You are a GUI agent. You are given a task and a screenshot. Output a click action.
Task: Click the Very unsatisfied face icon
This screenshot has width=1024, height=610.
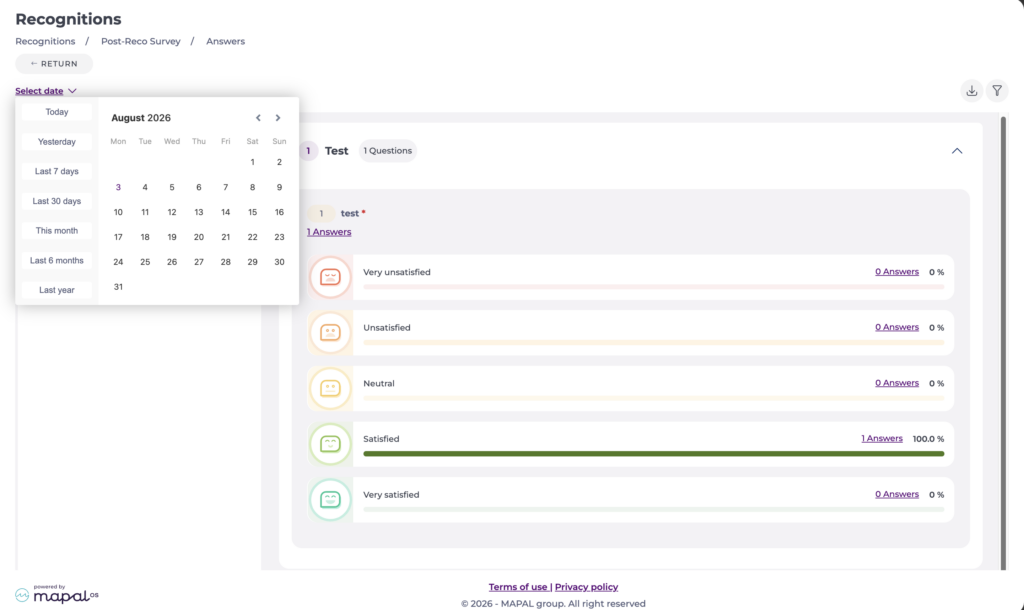[x=330, y=277]
